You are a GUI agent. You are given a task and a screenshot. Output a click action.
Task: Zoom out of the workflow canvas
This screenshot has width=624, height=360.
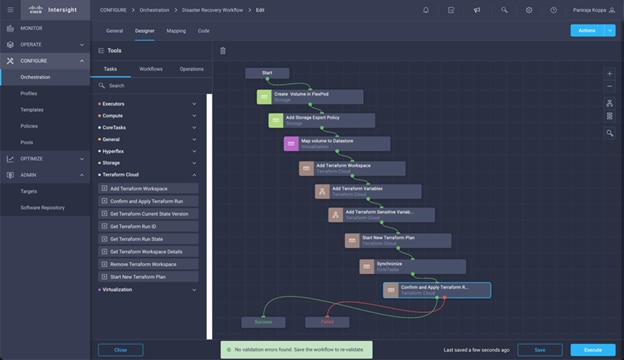point(609,86)
